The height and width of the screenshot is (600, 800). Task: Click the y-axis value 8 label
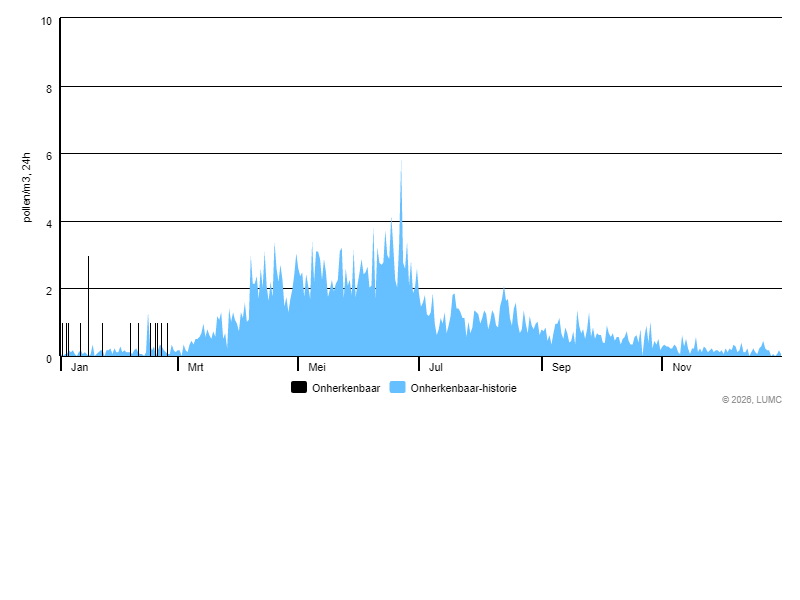48,88
